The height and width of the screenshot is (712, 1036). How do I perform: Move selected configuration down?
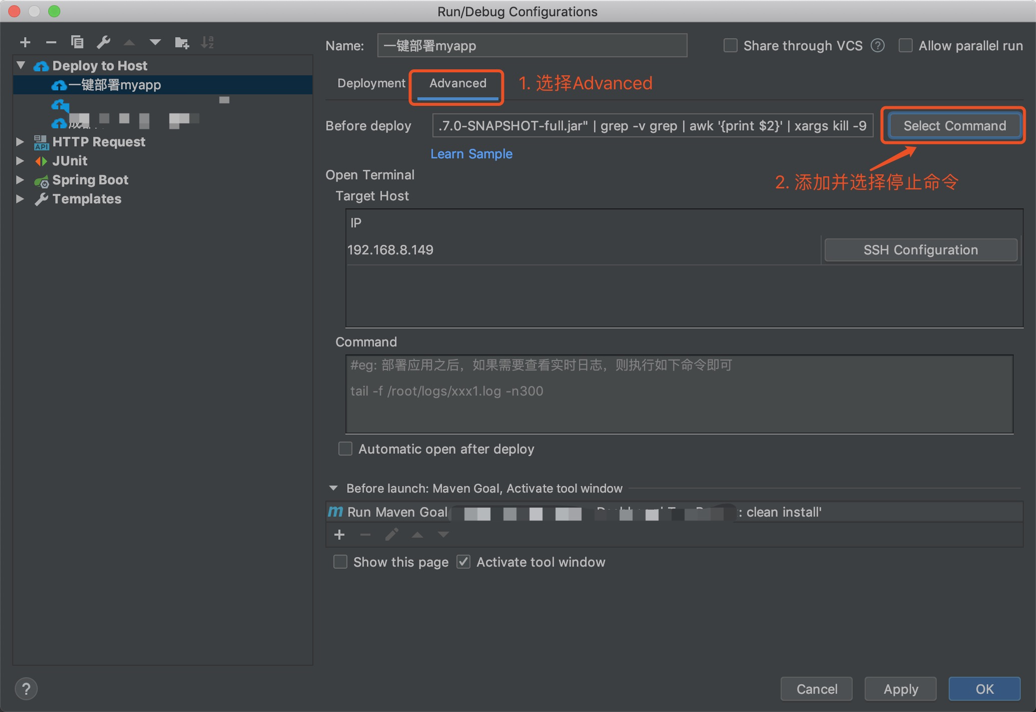coord(154,42)
